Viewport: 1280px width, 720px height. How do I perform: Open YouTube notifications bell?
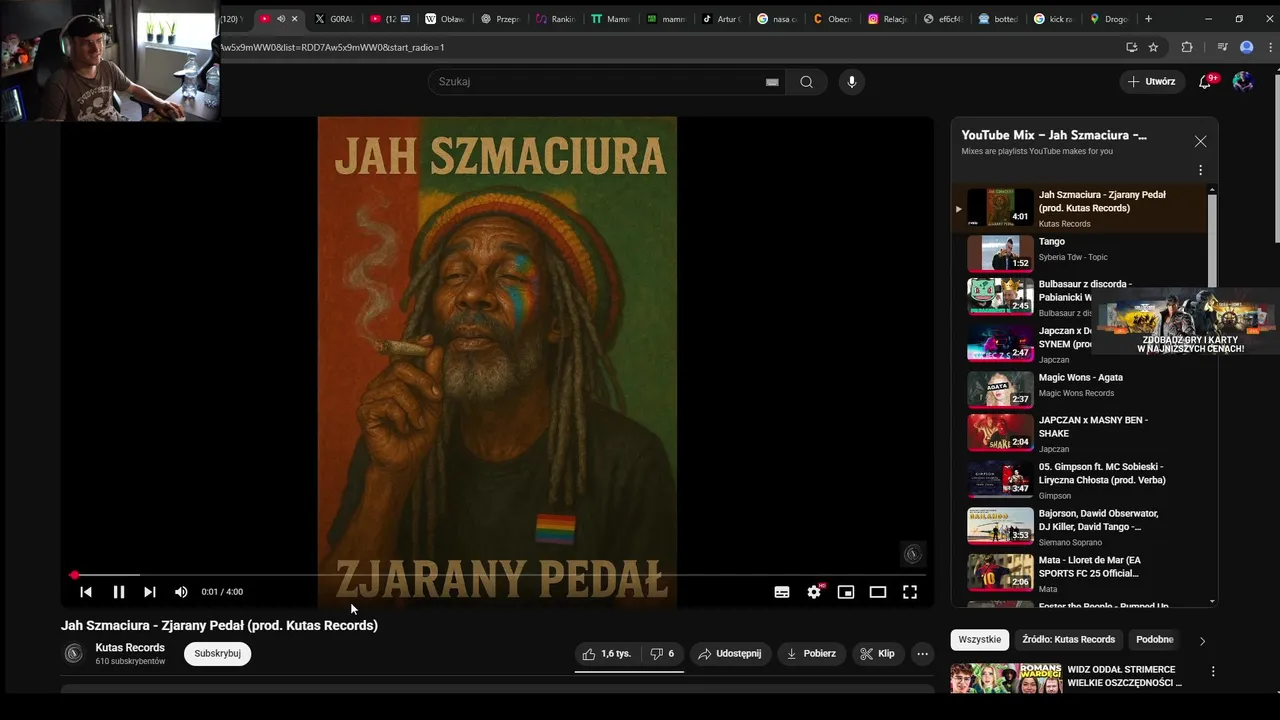click(1205, 82)
